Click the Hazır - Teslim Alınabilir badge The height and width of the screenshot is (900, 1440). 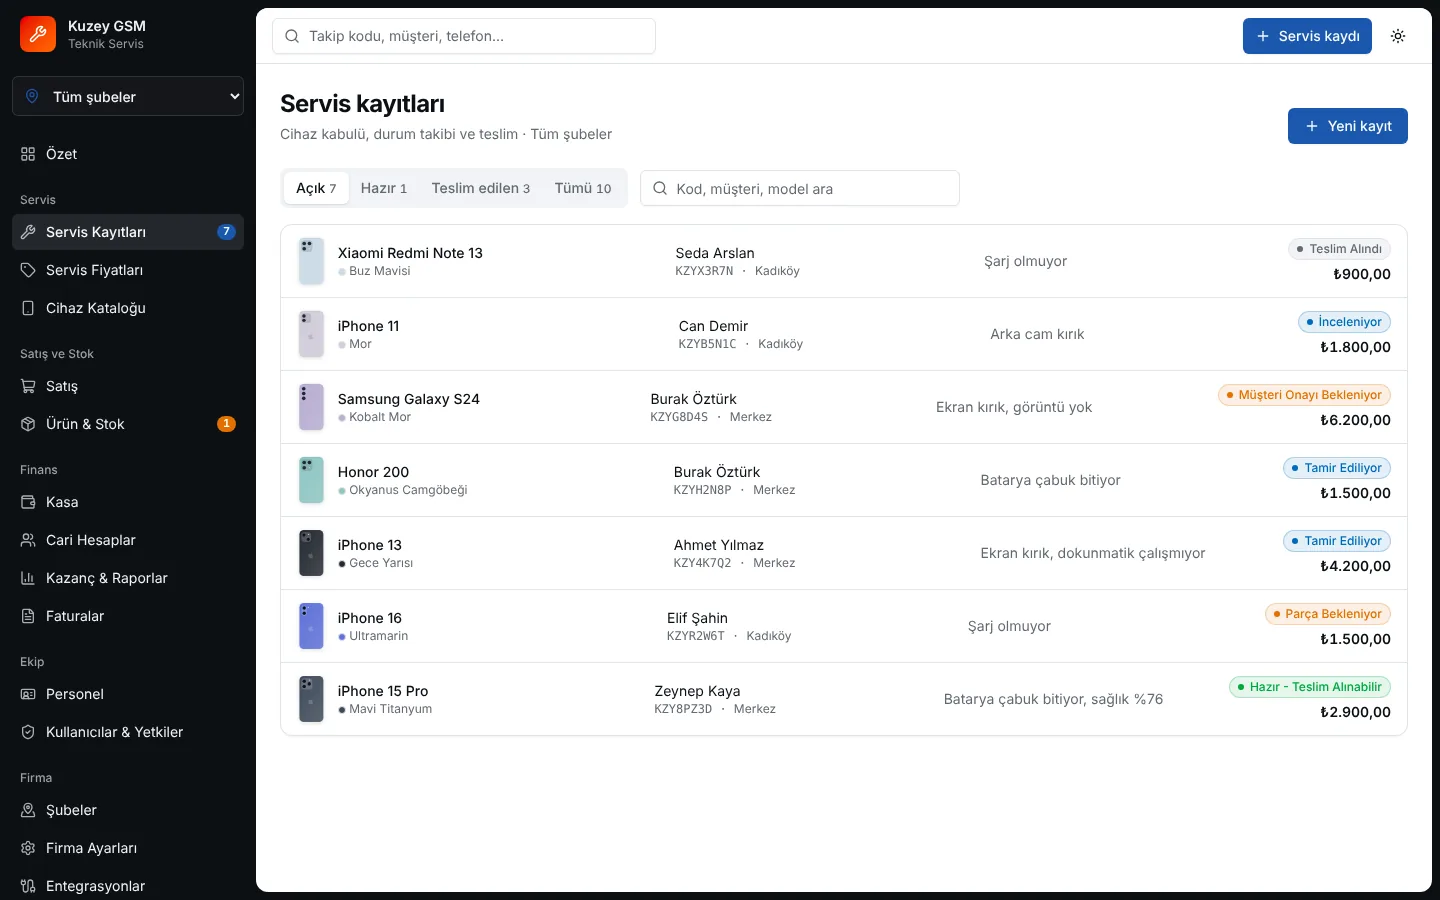pyautogui.click(x=1310, y=687)
